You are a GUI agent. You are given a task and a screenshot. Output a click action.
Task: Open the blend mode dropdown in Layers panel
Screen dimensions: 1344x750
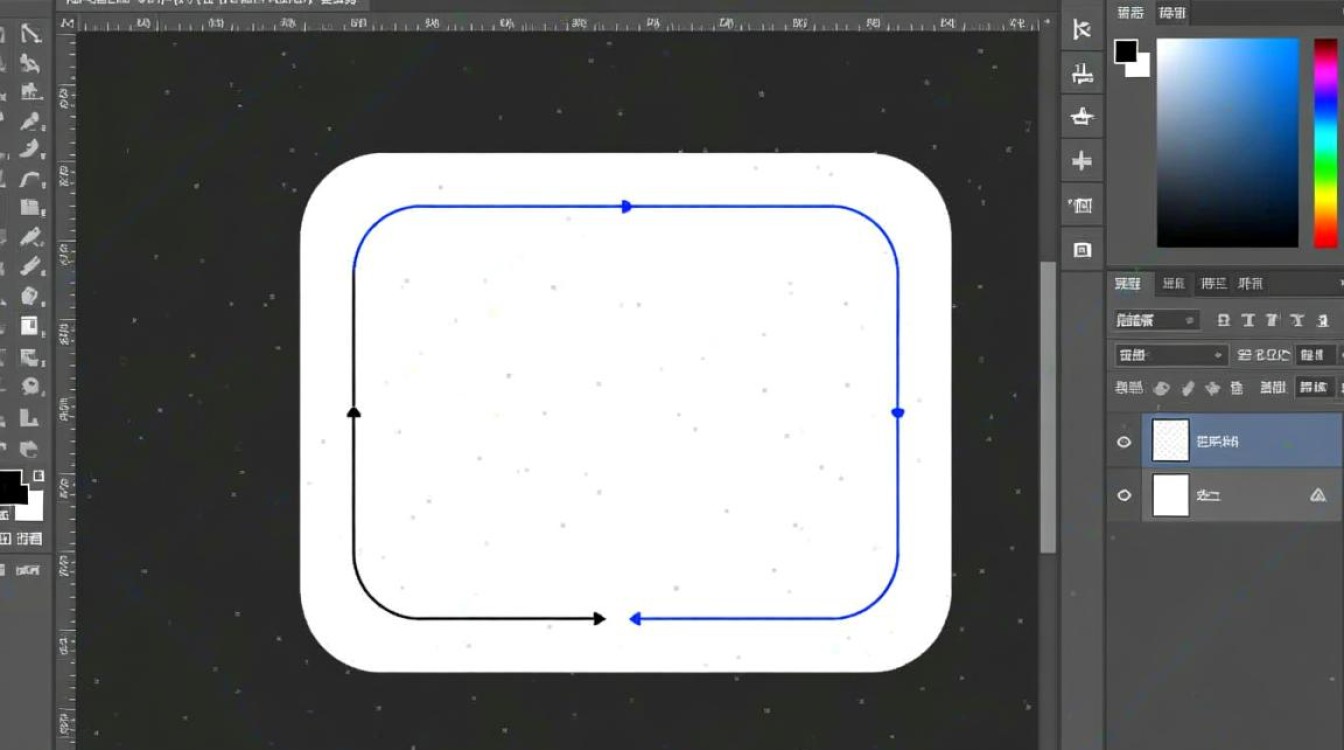tap(1168, 354)
